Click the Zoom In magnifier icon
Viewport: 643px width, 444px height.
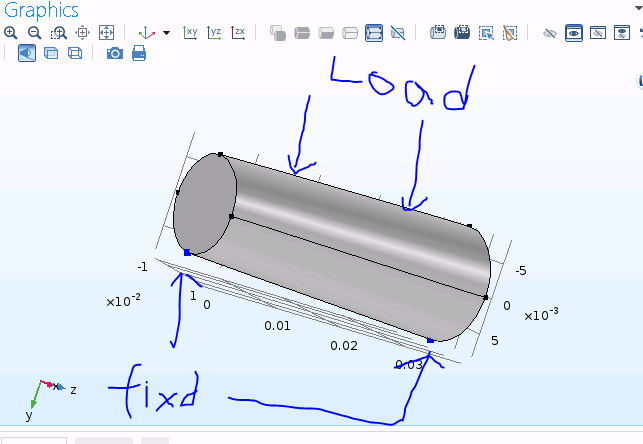[11, 32]
